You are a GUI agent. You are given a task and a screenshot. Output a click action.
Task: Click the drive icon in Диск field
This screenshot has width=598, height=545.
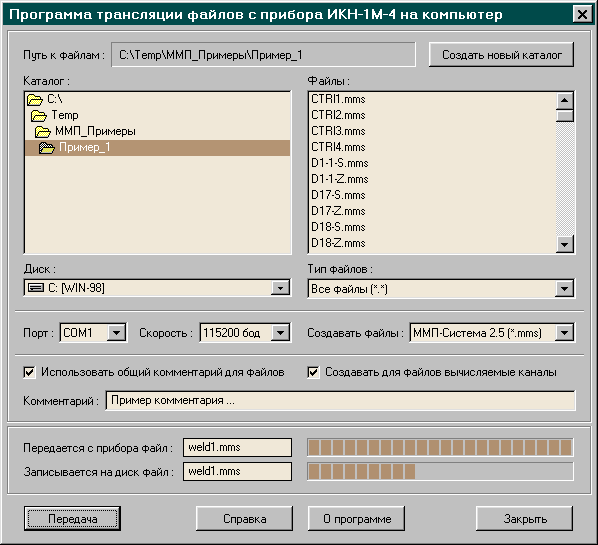coord(36,288)
